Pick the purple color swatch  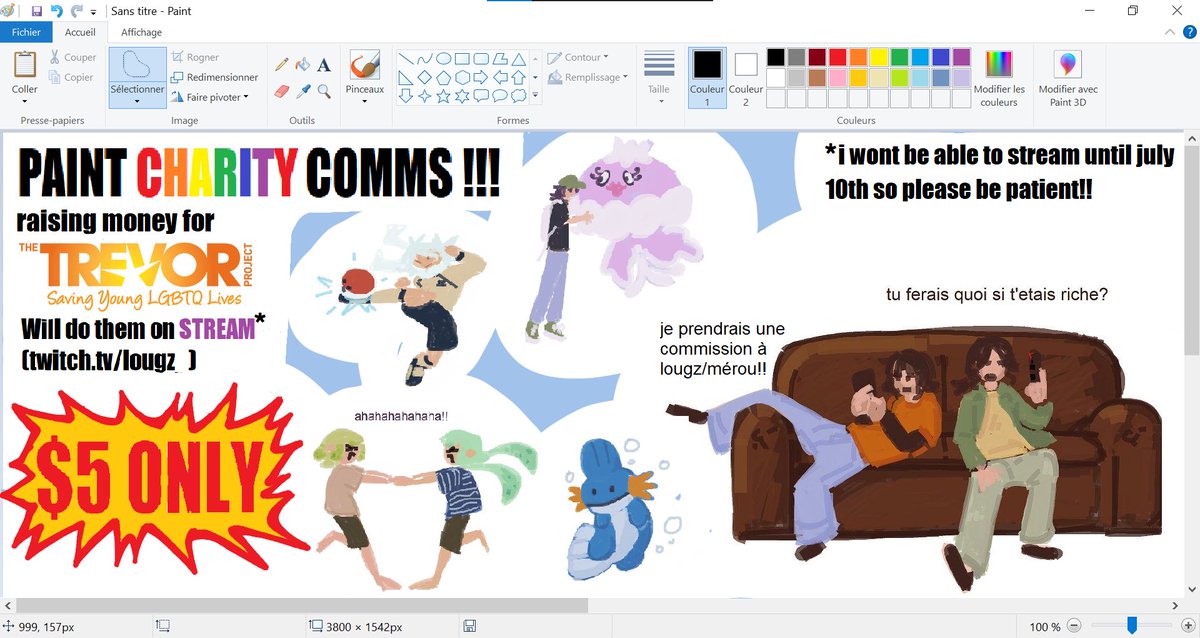point(961,57)
